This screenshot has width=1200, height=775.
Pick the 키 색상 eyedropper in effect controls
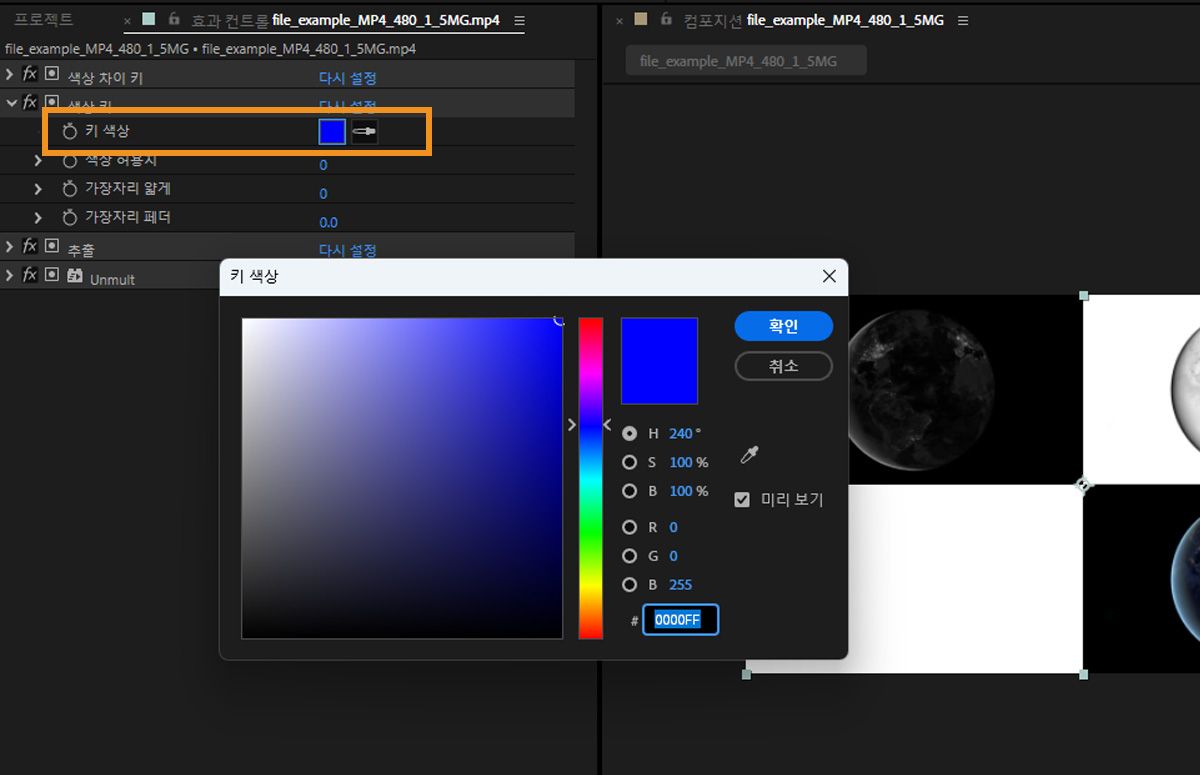[364, 131]
